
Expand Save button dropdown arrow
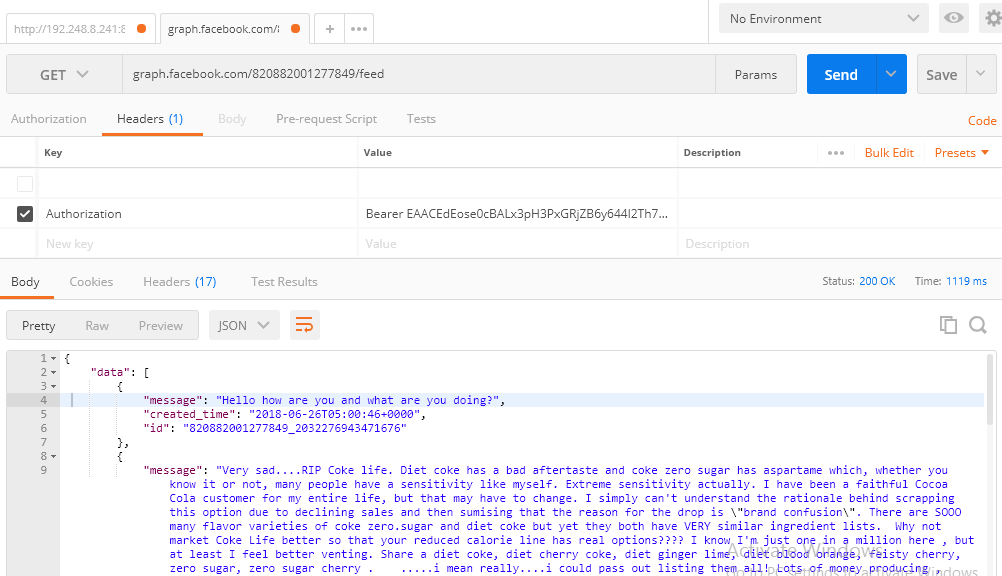pos(981,74)
